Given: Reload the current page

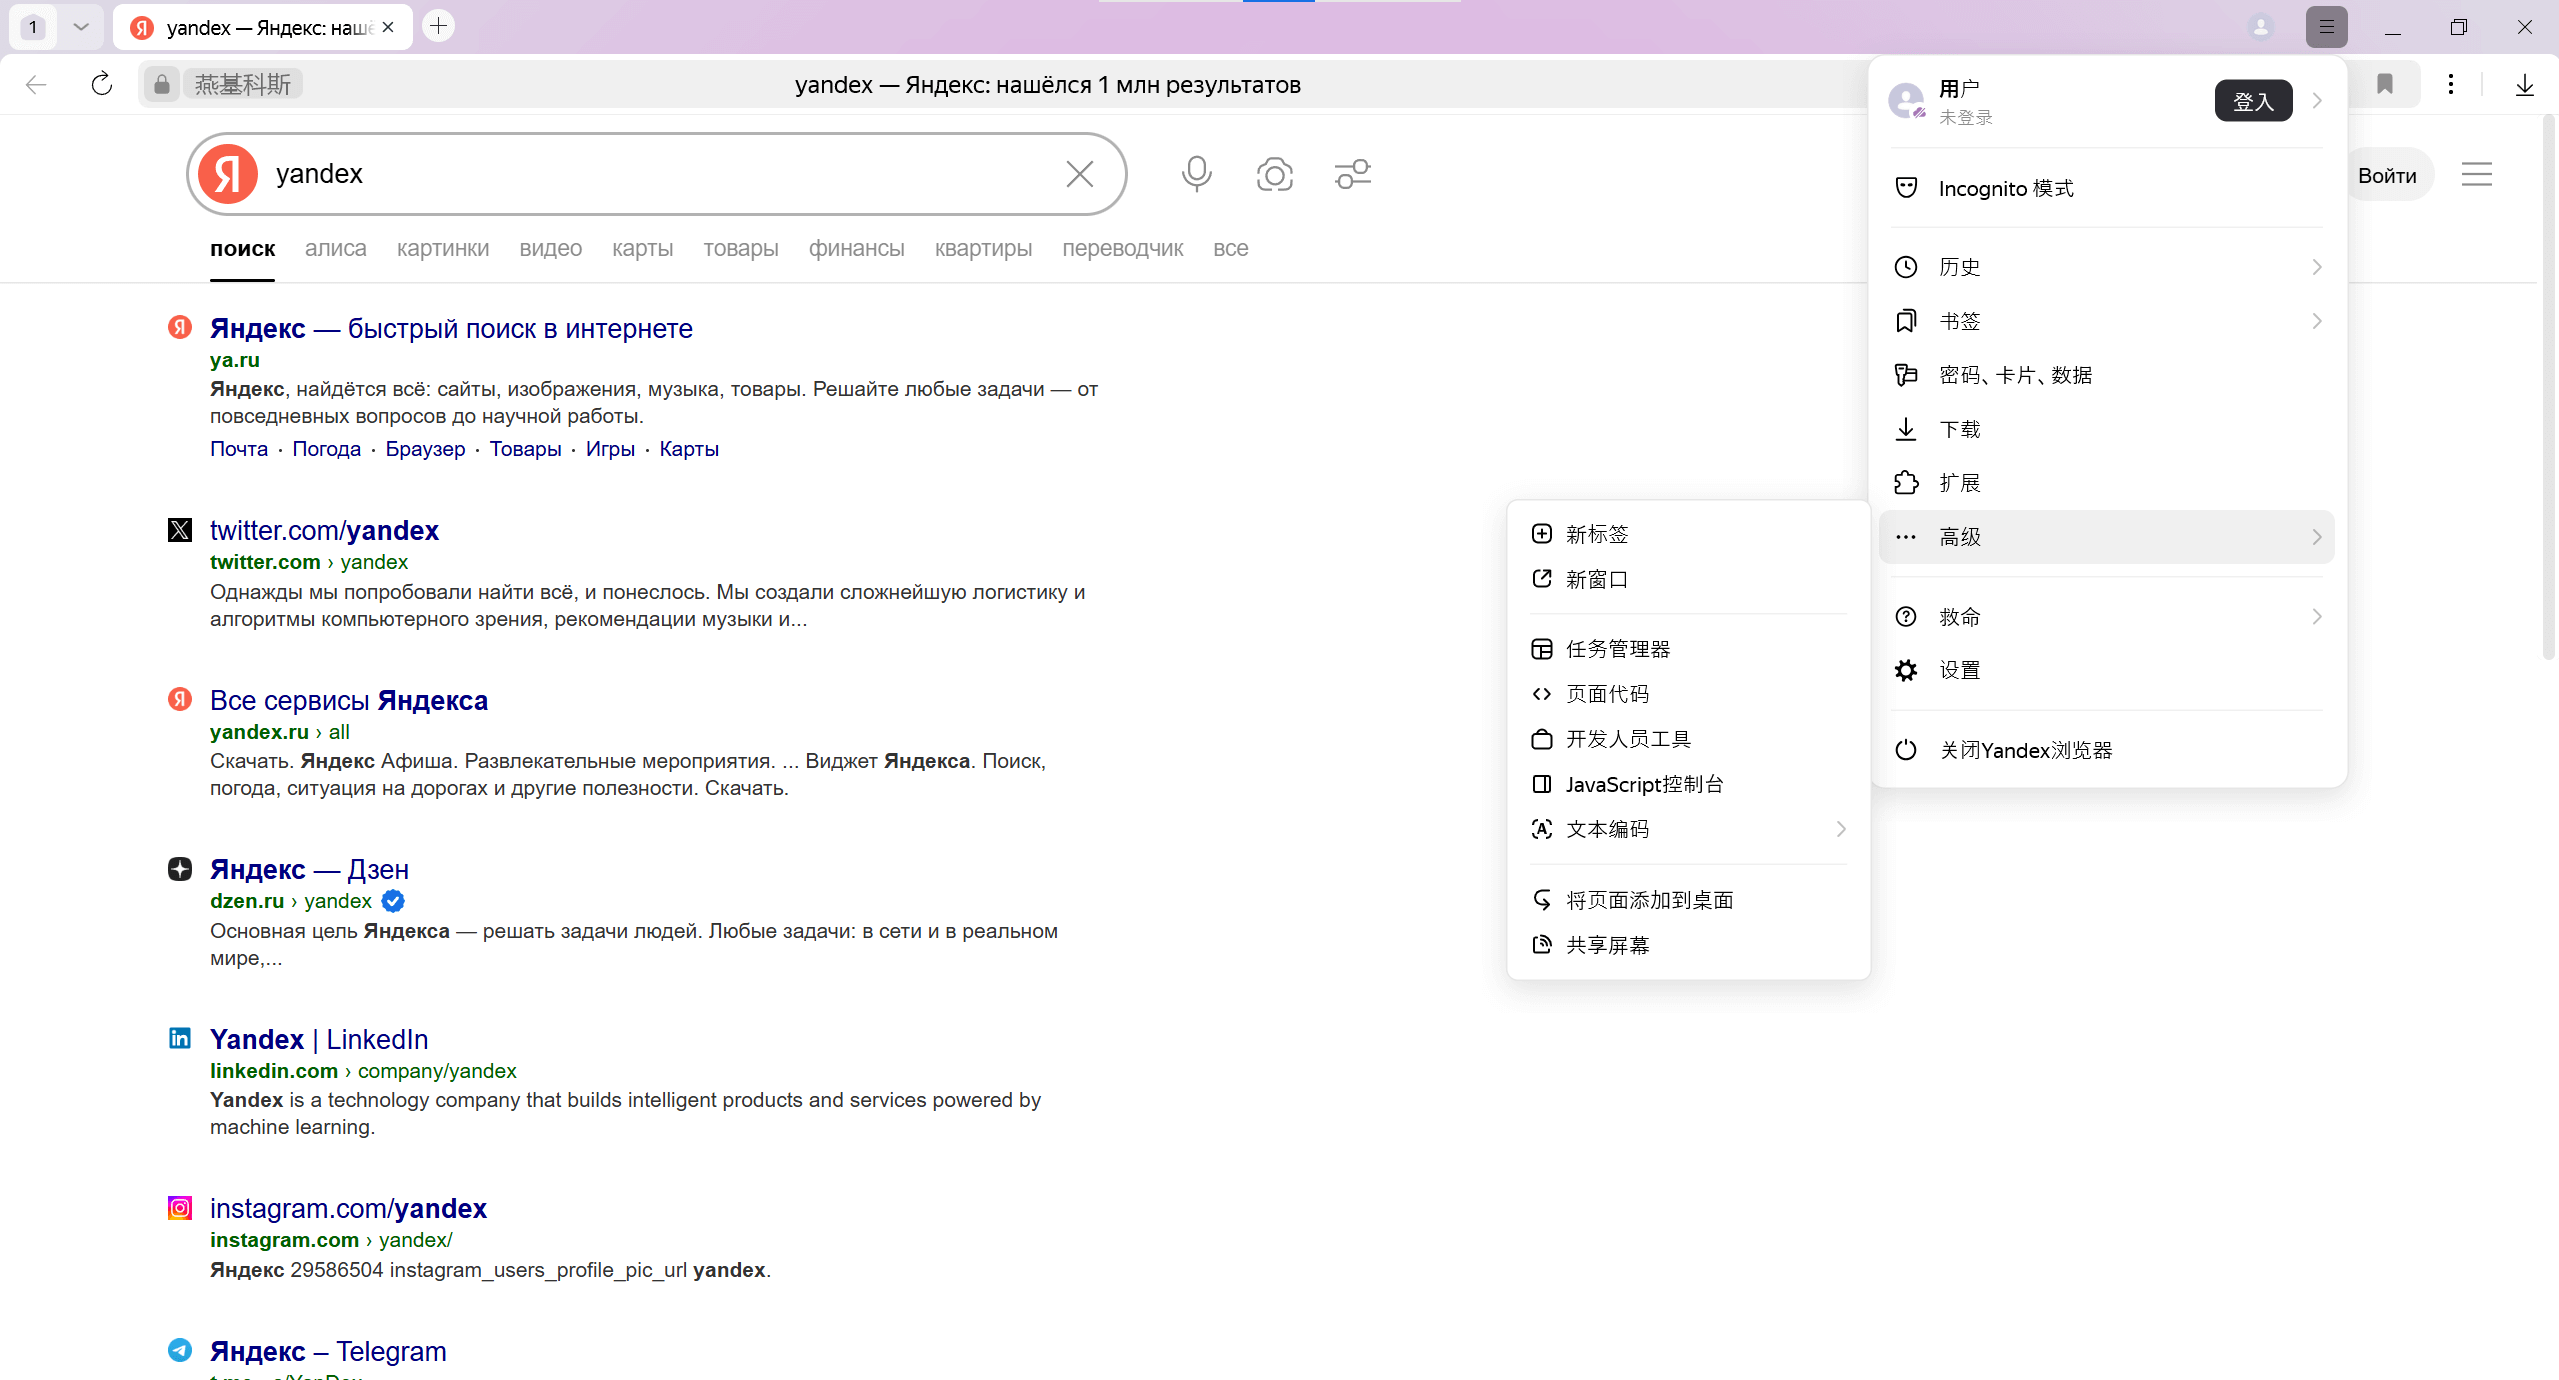Looking at the screenshot, I should (x=101, y=84).
